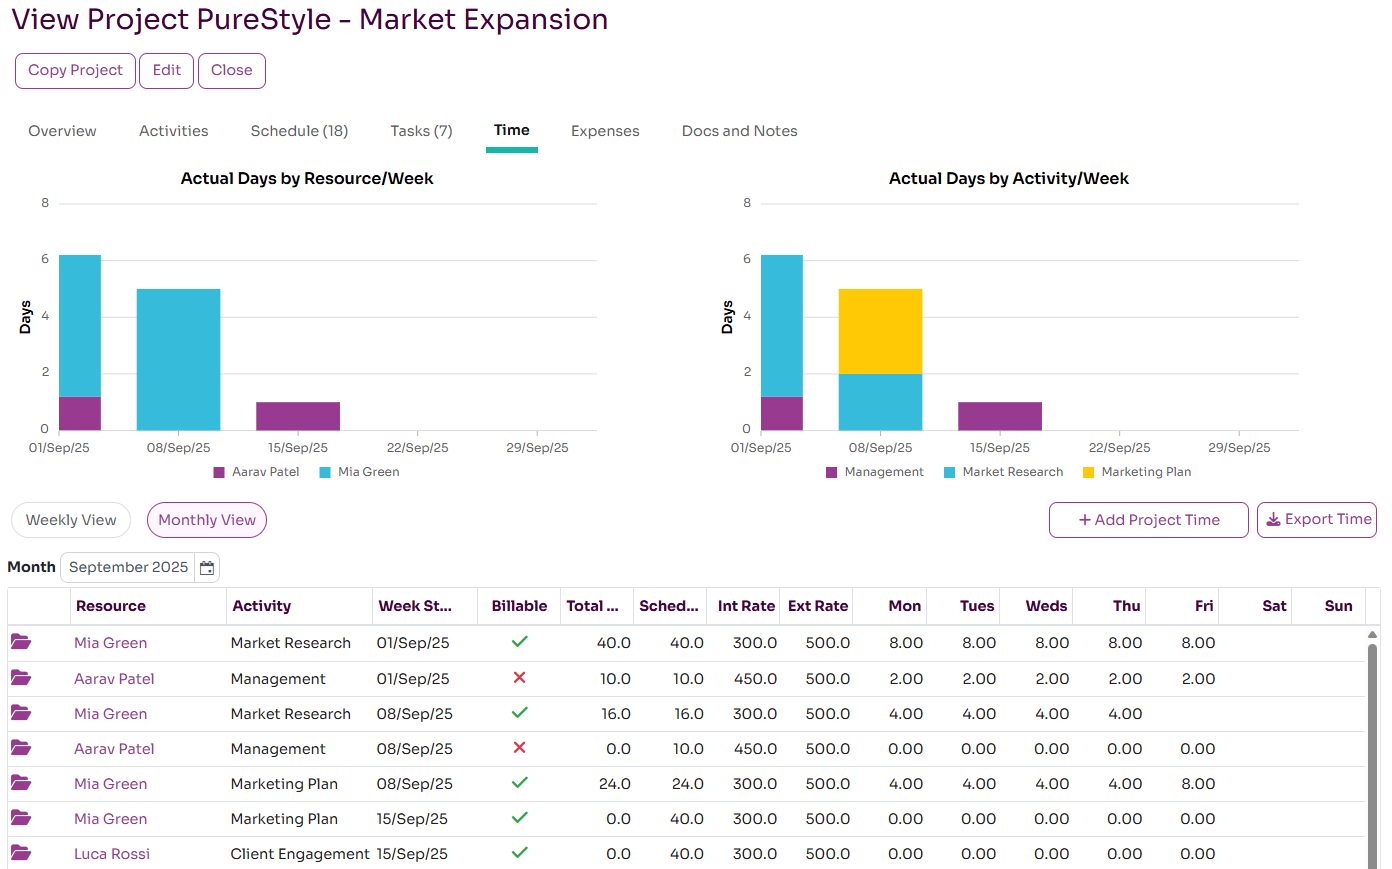1392x869 pixels.
Task: Sort by Week Start column header
Action: coord(415,606)
